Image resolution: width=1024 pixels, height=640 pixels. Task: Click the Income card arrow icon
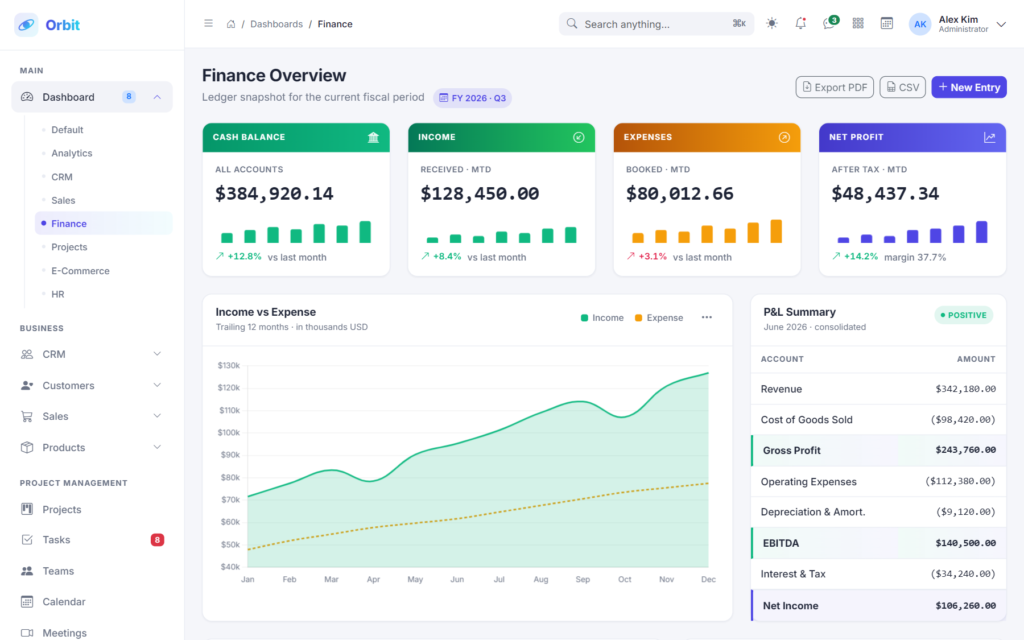tap(579, 137)
